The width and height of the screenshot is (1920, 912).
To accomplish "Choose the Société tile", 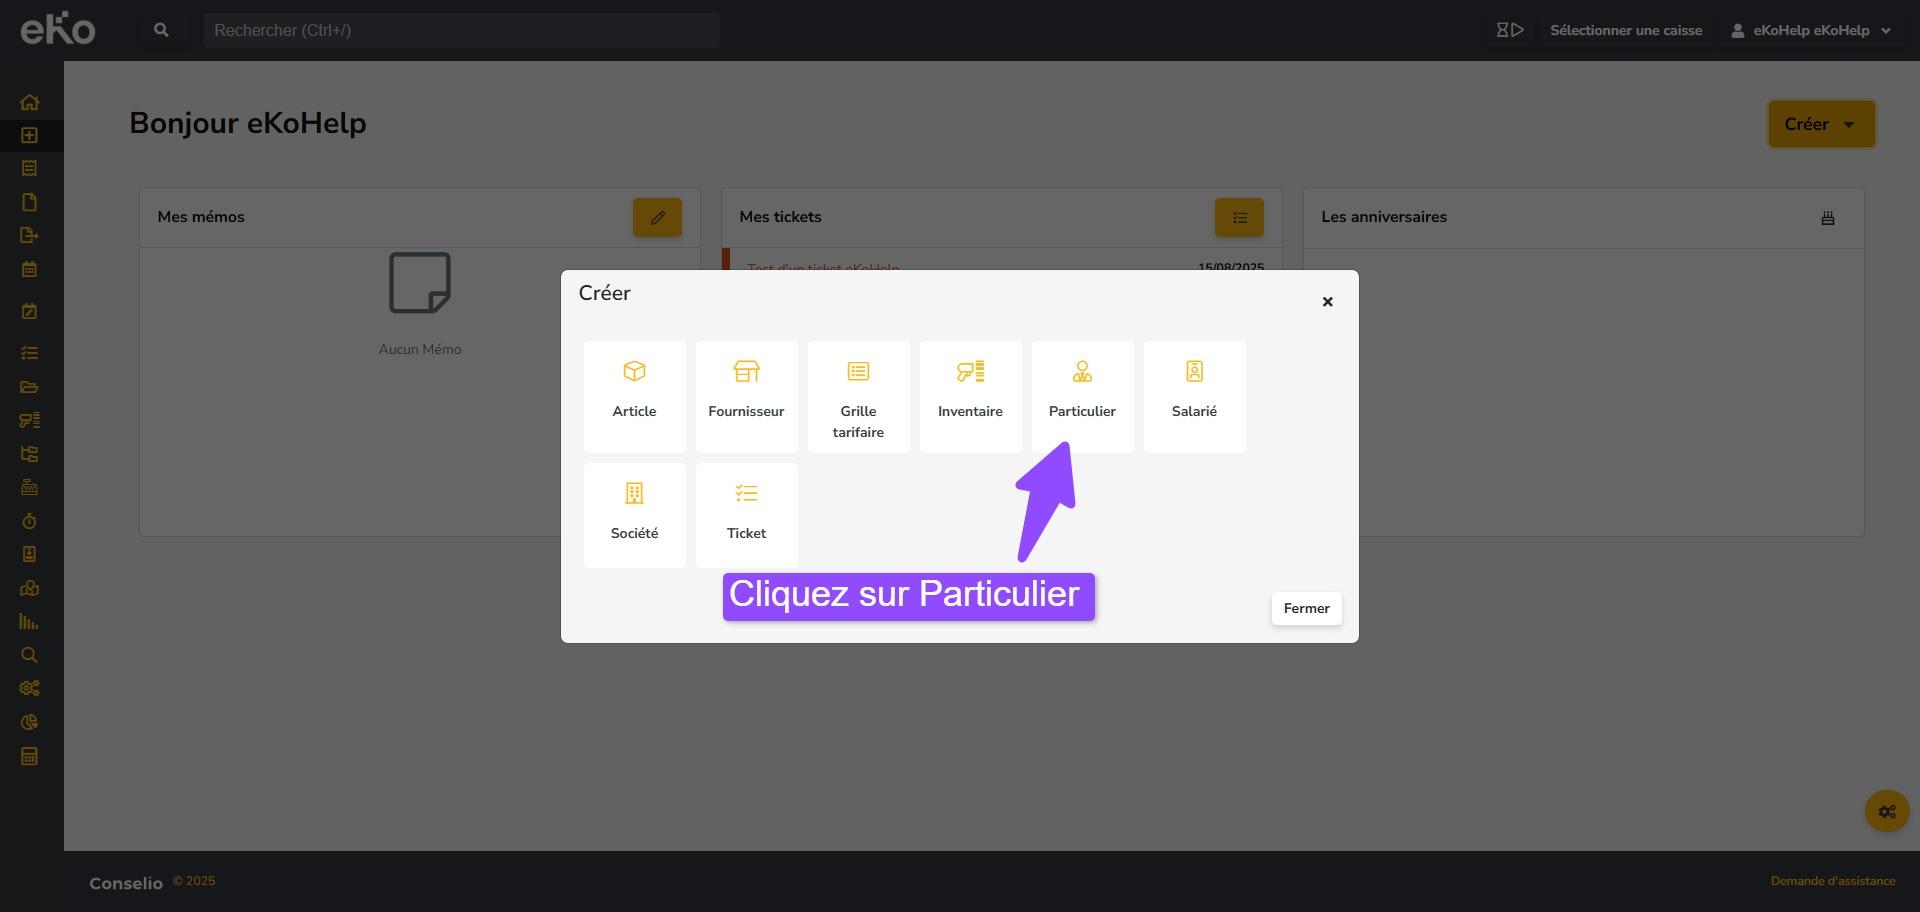I will pyautogui.click(x=634, y=514).
